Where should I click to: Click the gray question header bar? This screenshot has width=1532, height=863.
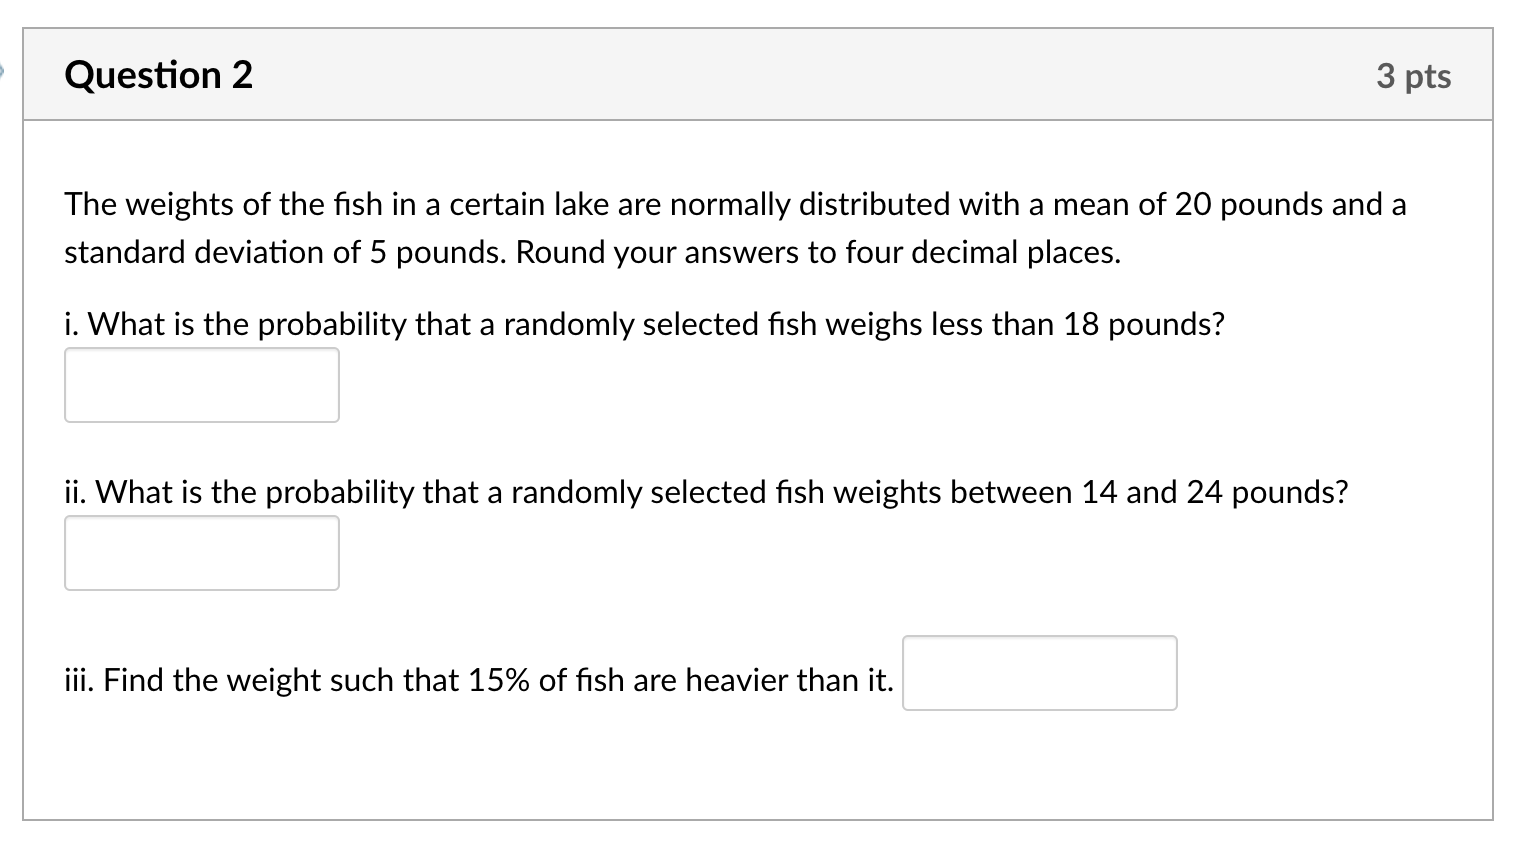[x=758, y=75]
